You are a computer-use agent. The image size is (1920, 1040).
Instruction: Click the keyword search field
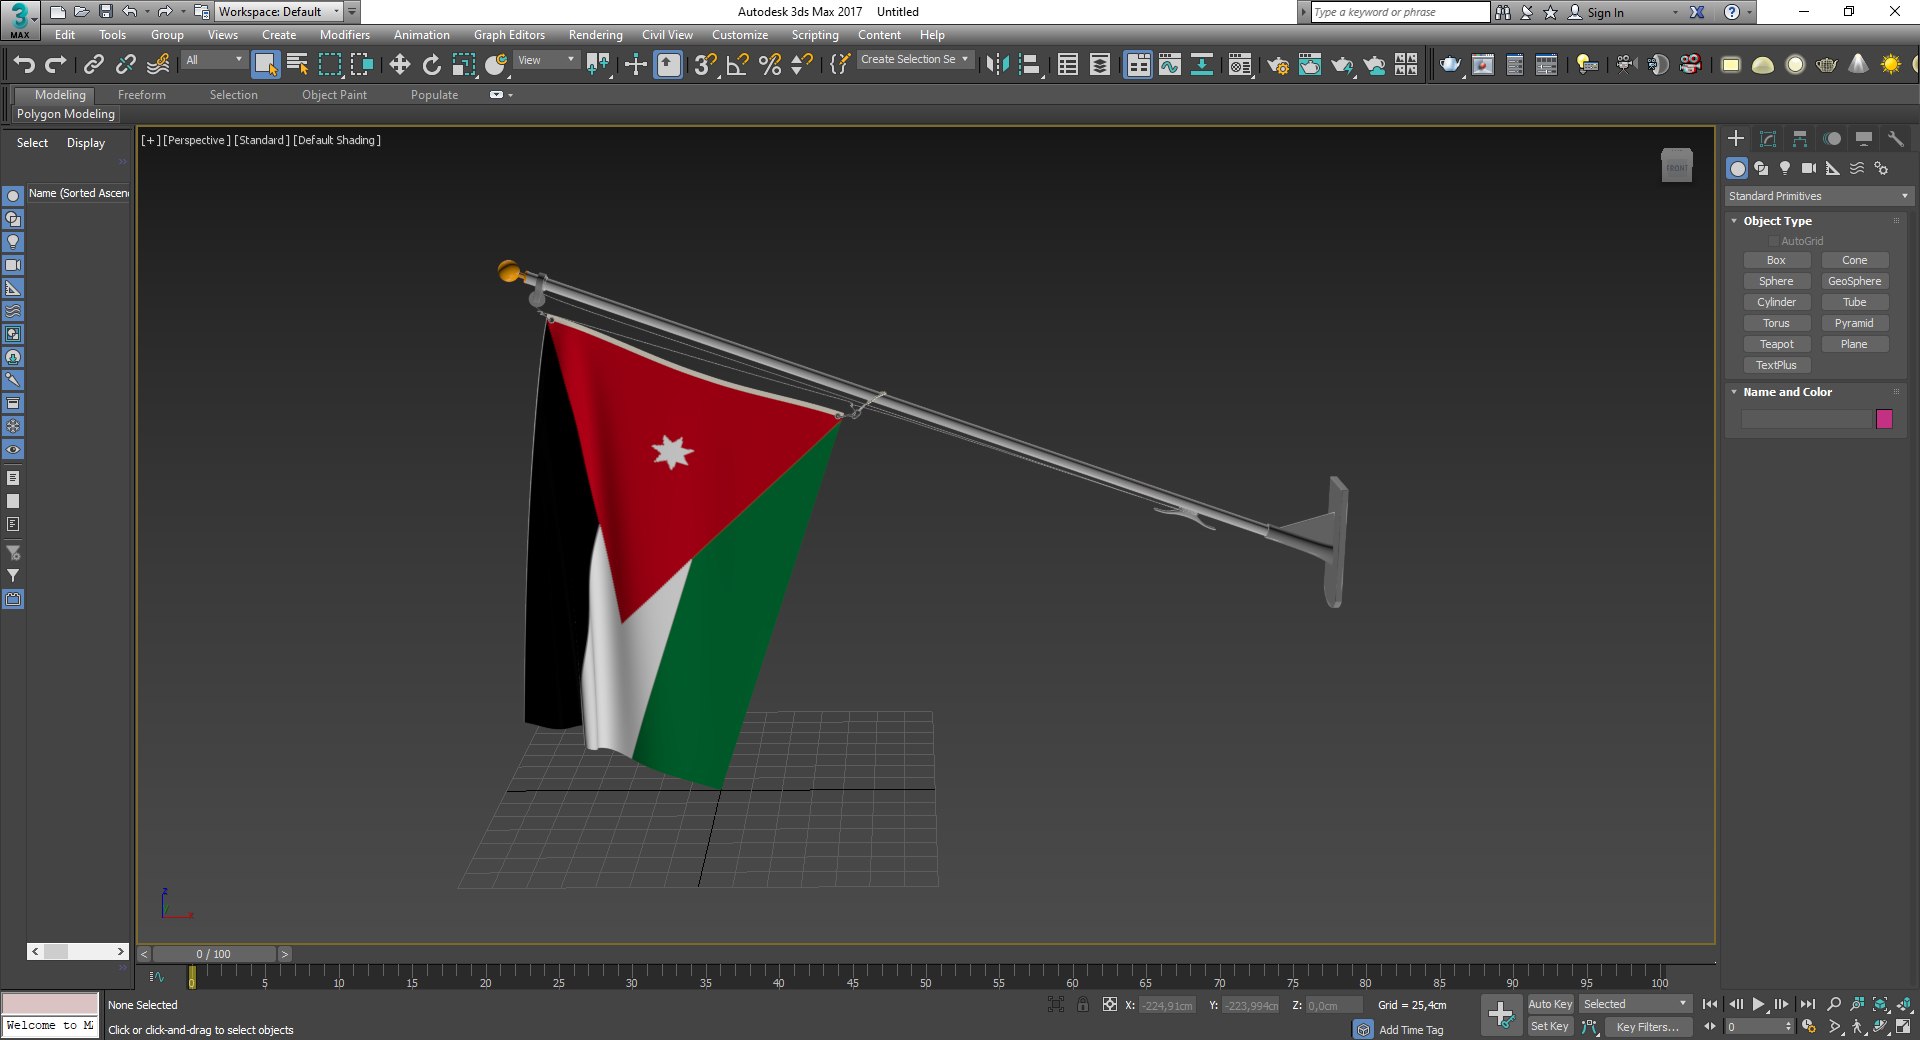click(1400, 12)
